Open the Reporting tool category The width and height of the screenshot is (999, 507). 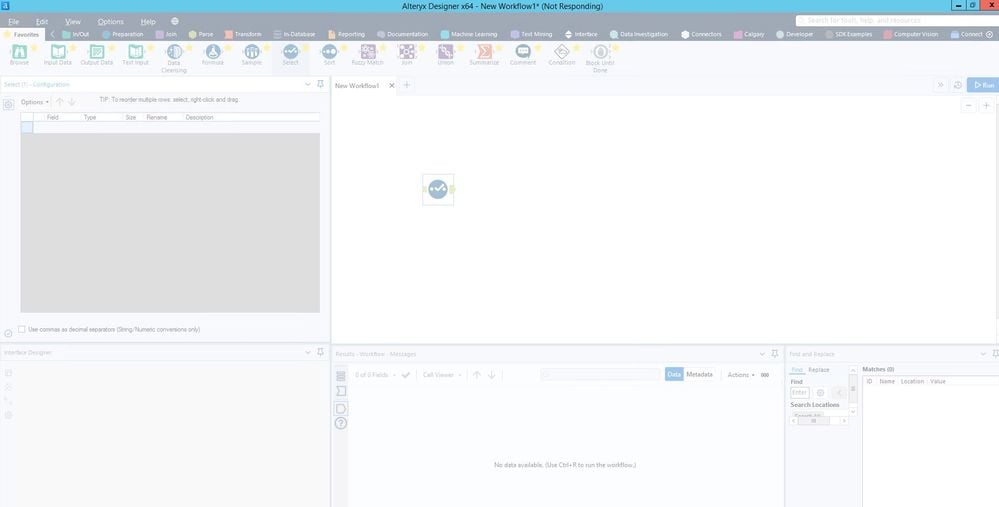tap(346, 34)
